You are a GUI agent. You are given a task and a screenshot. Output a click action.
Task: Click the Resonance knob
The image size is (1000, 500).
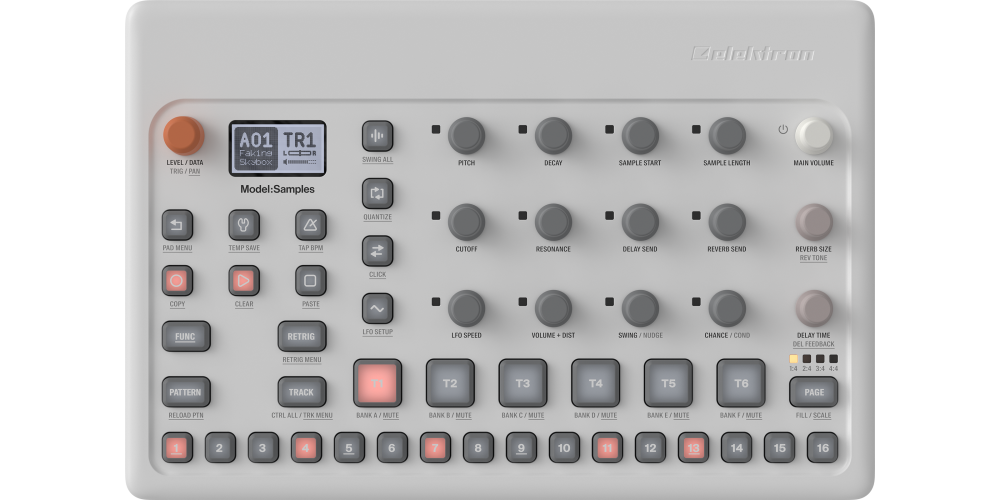[x=553, y=222]
